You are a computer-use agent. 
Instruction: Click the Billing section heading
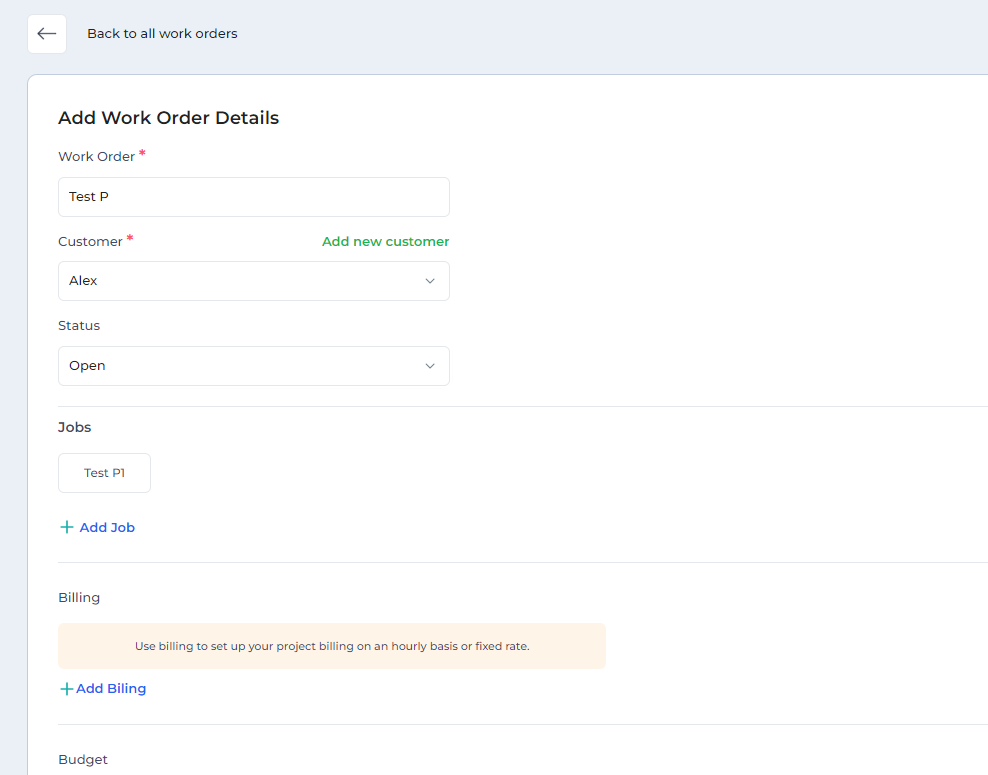point(79,597)
